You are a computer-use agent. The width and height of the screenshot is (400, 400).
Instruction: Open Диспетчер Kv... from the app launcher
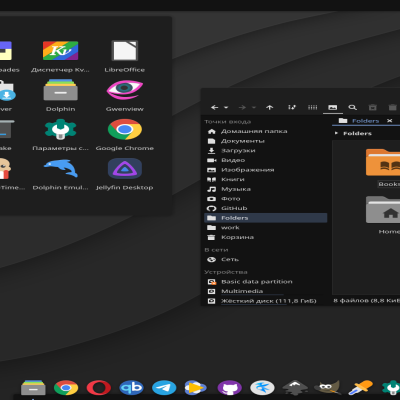point(60,56)
